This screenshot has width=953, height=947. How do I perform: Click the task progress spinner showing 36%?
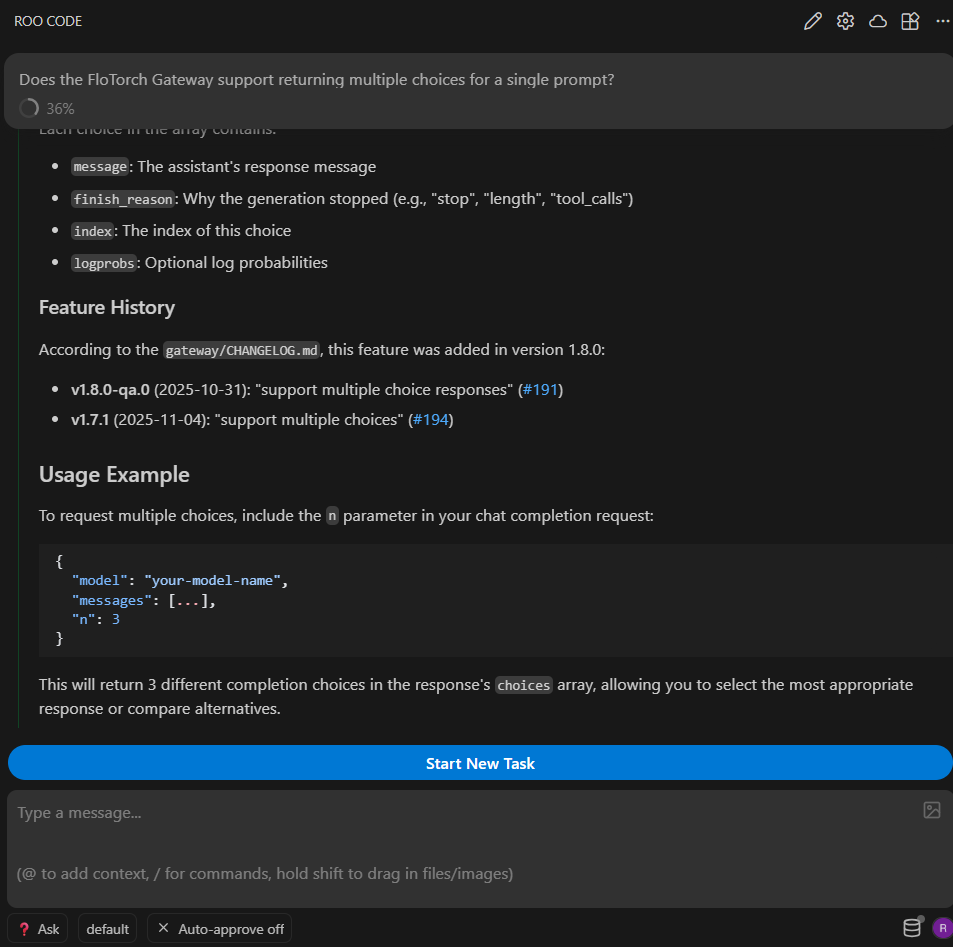point(29,108)
